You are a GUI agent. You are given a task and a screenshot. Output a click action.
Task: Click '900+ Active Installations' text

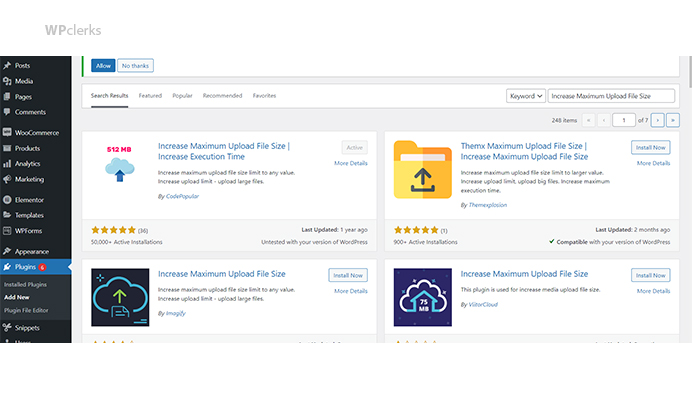click(x=425, y=242)
